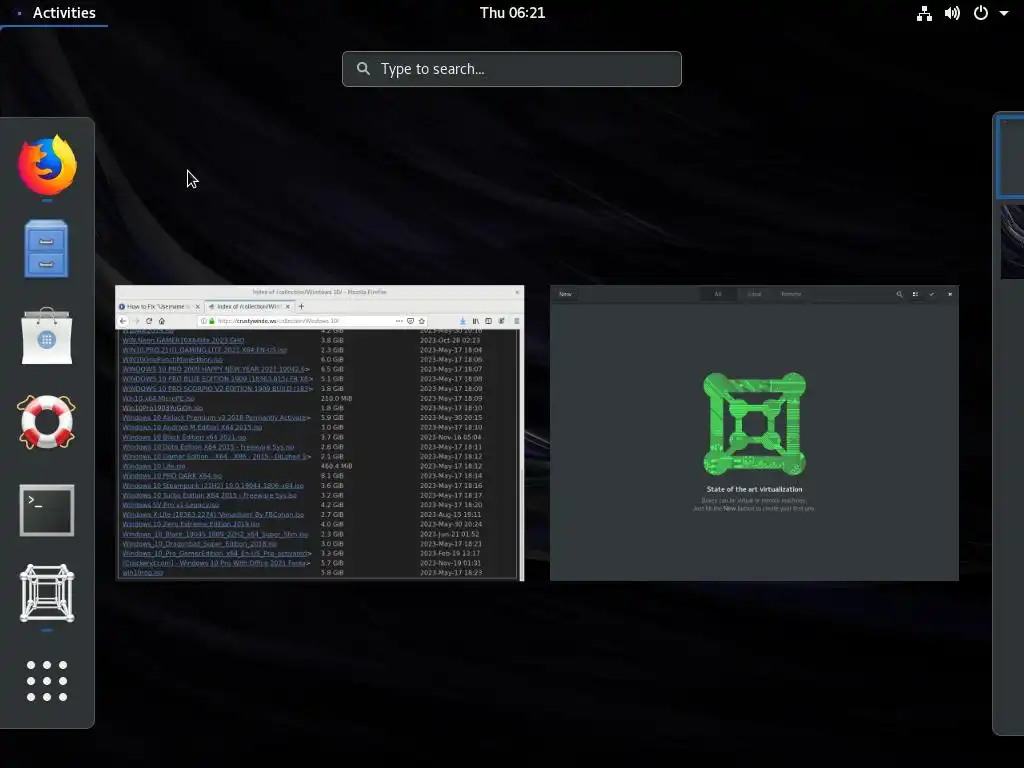1024x768 pixels.
Task: Launch Terminal from the dock
Action: (x=46, y=510)
